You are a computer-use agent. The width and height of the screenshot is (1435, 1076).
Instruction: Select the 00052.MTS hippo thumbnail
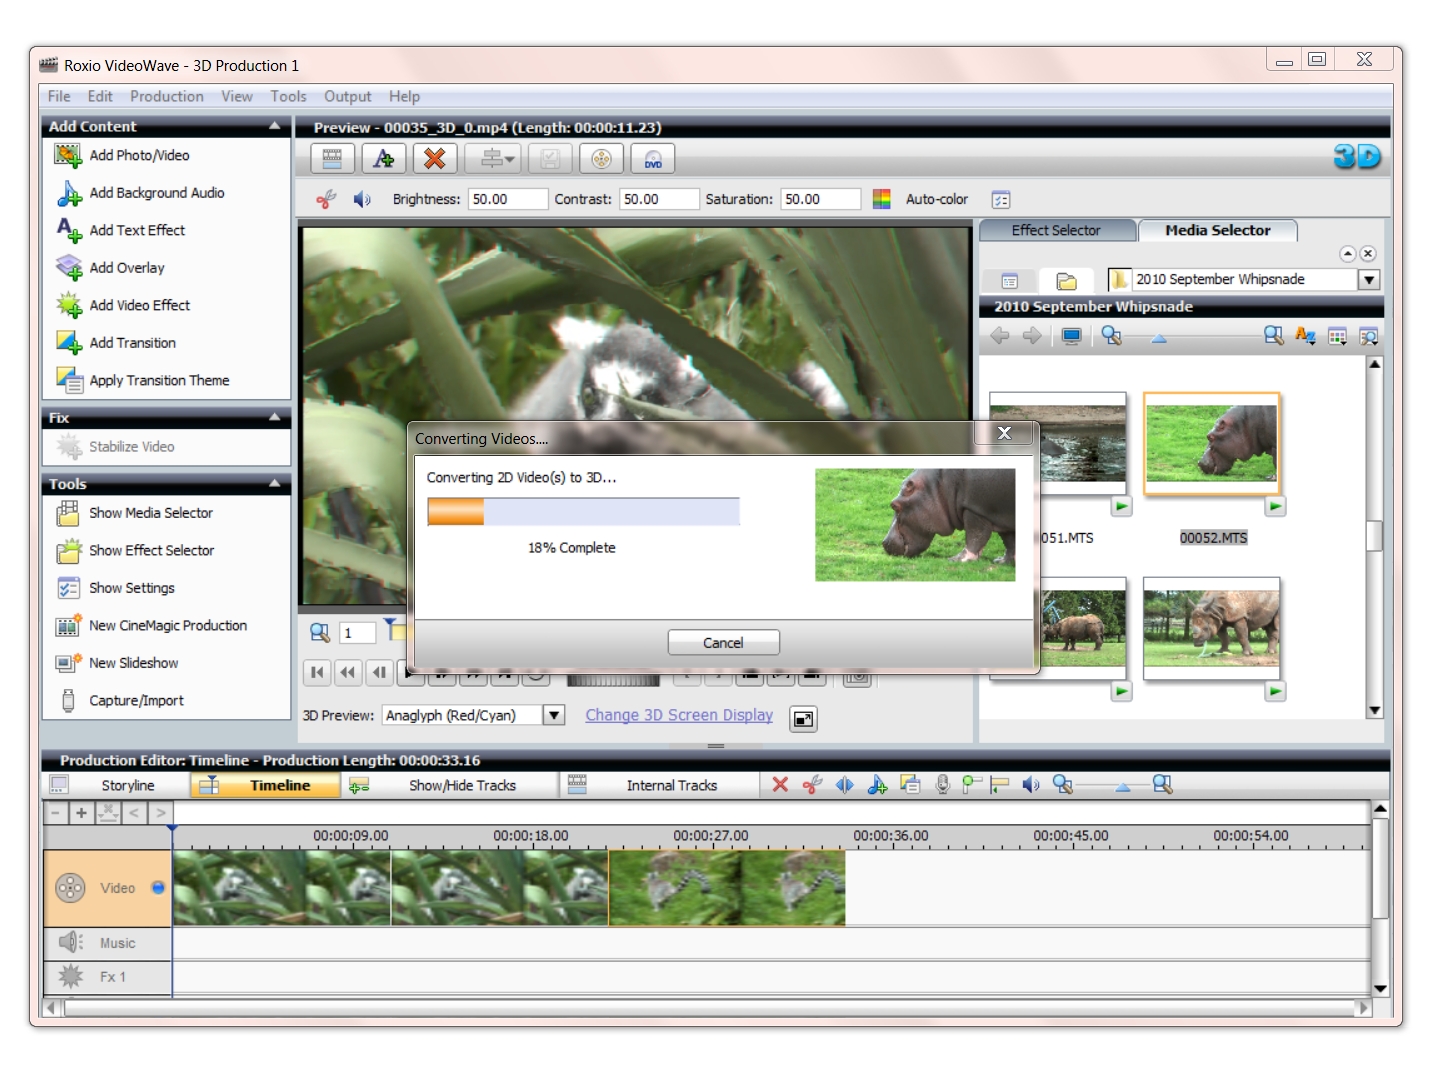(1211, 443)
